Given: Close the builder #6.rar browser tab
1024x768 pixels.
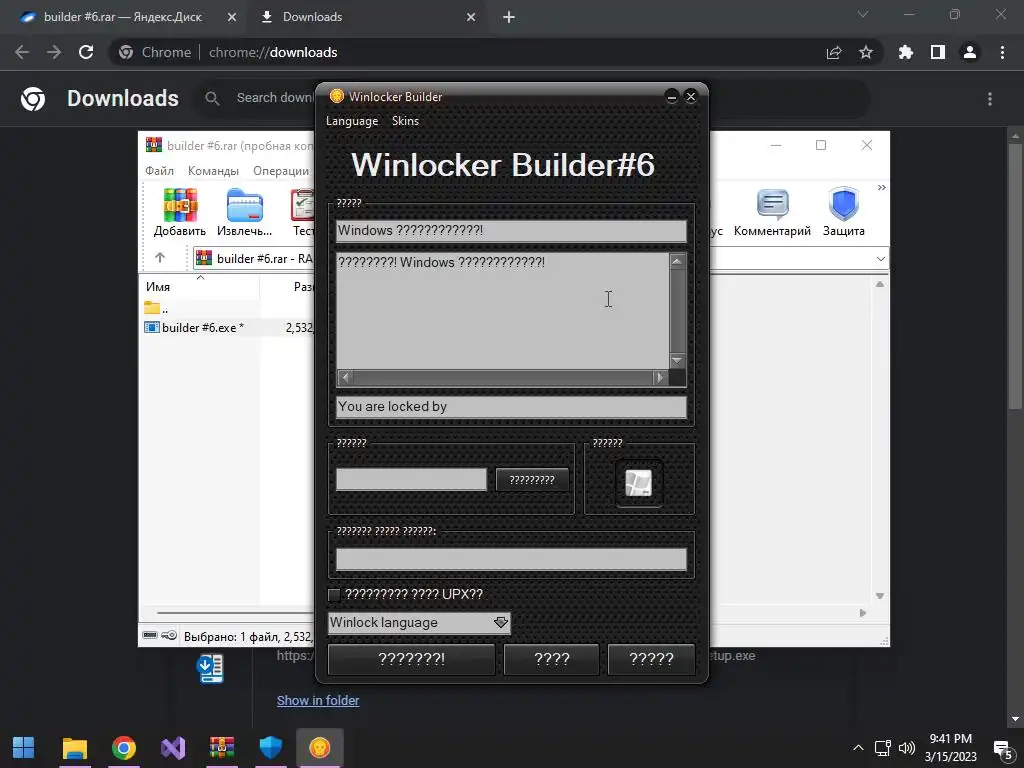Looking at the screenshot, I should pos(232,18).
